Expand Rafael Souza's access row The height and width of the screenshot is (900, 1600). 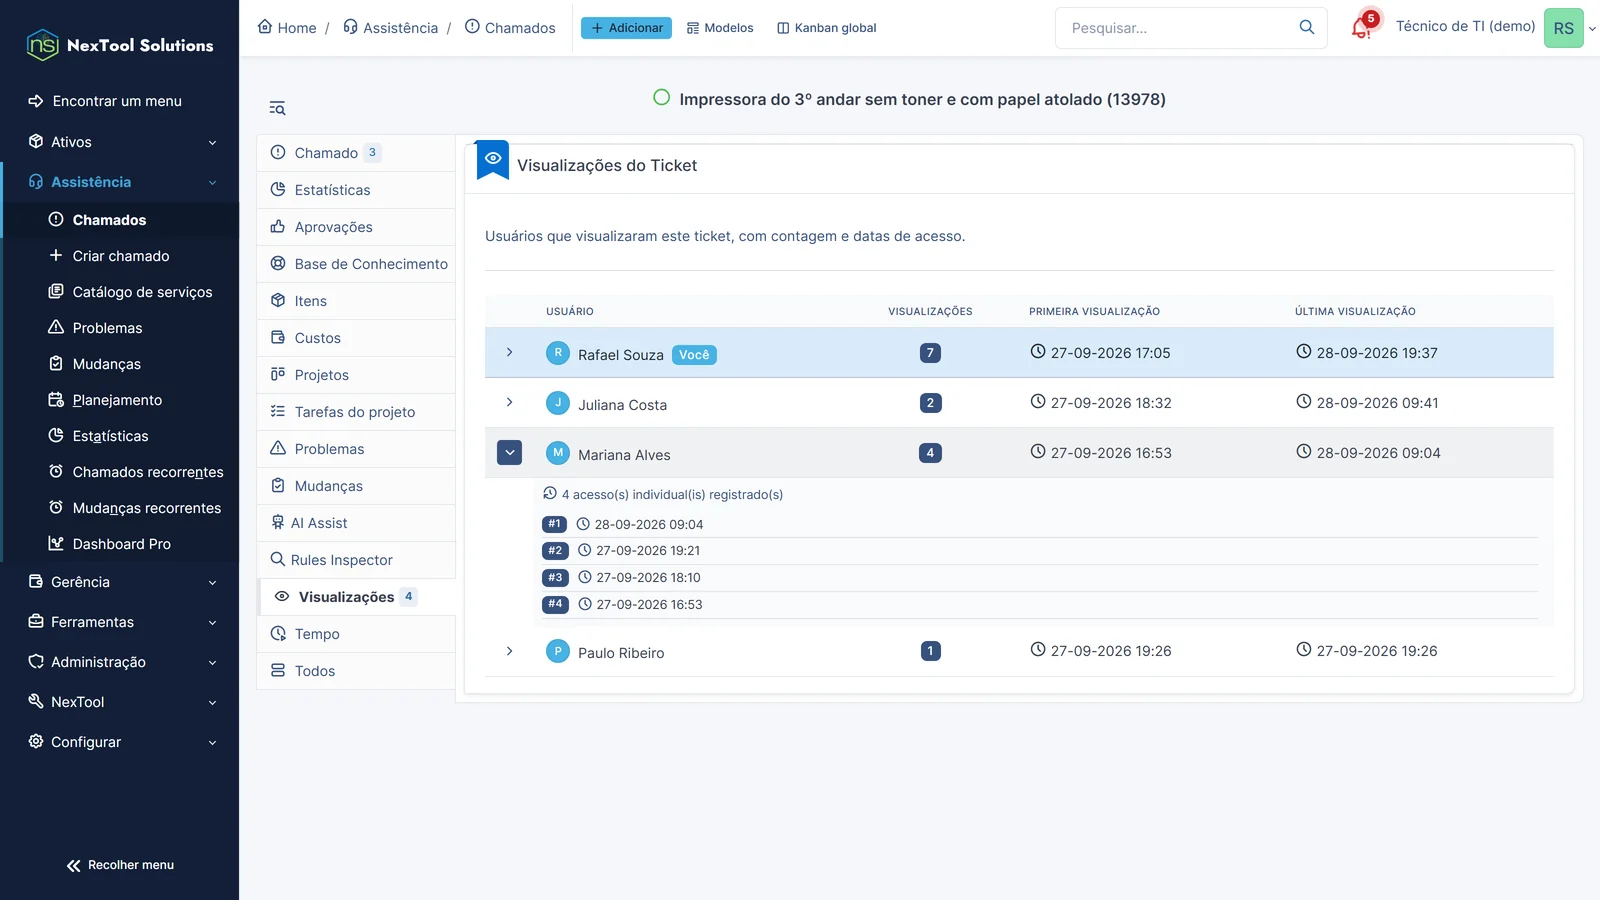509,353
